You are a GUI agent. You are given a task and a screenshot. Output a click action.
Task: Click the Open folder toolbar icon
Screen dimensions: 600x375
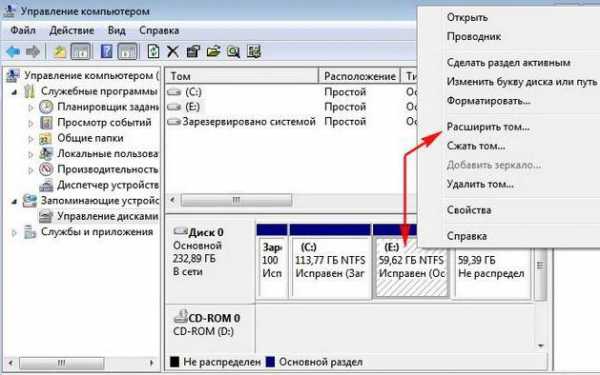(x=214, y=51)
